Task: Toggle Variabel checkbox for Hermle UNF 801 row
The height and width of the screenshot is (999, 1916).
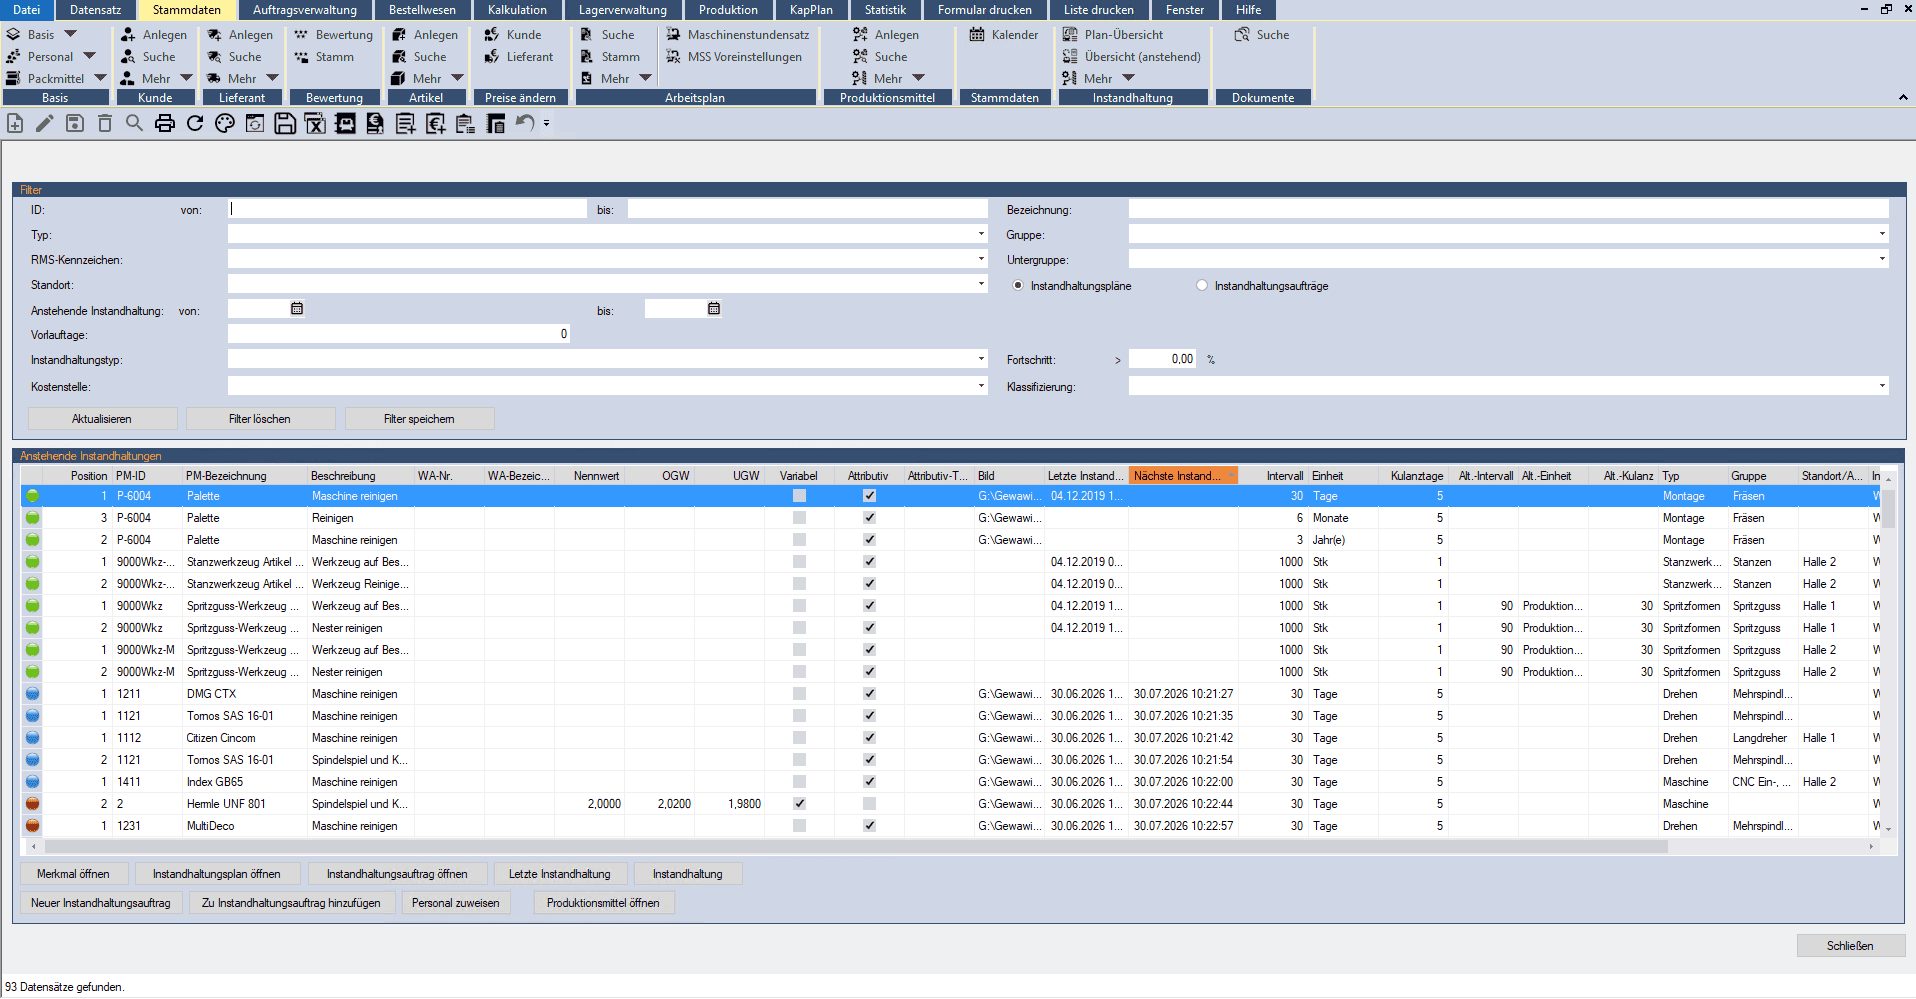Action: (799, 804)
